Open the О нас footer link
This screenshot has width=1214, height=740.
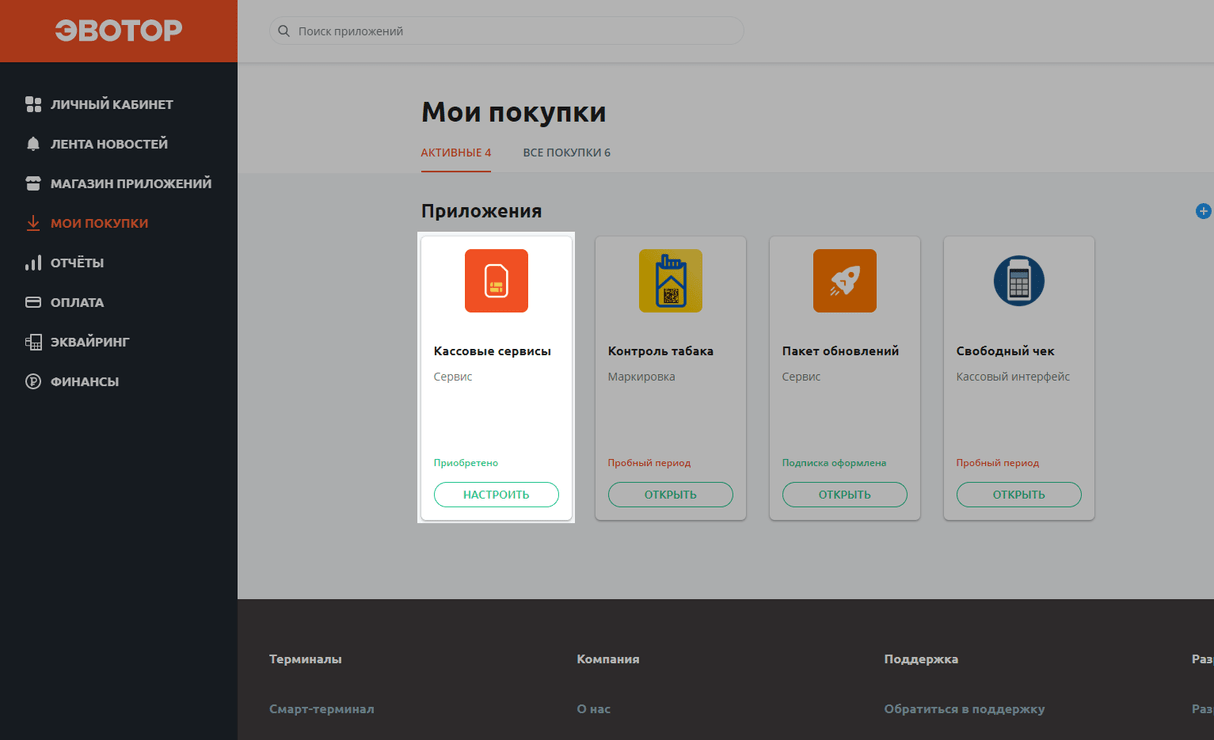594,709
